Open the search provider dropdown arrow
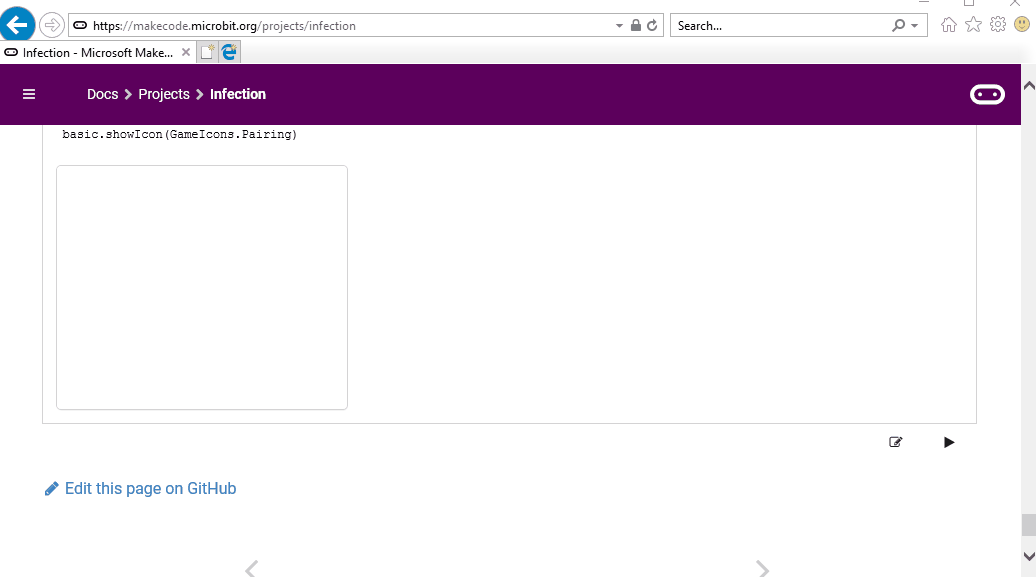 [913, 25]
